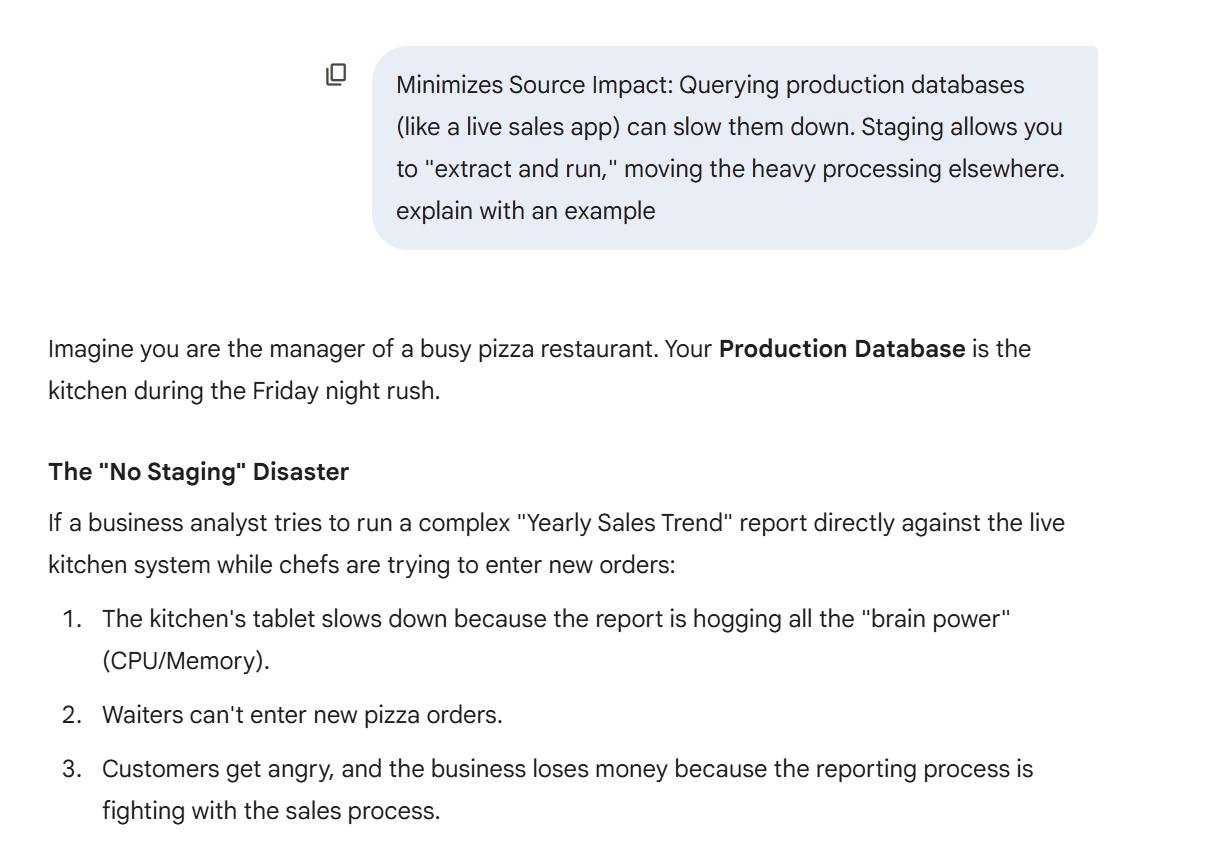The image size is (1222, 854).
Task: Click the "(CPU/Memory)." text
Action: (185, 661)
